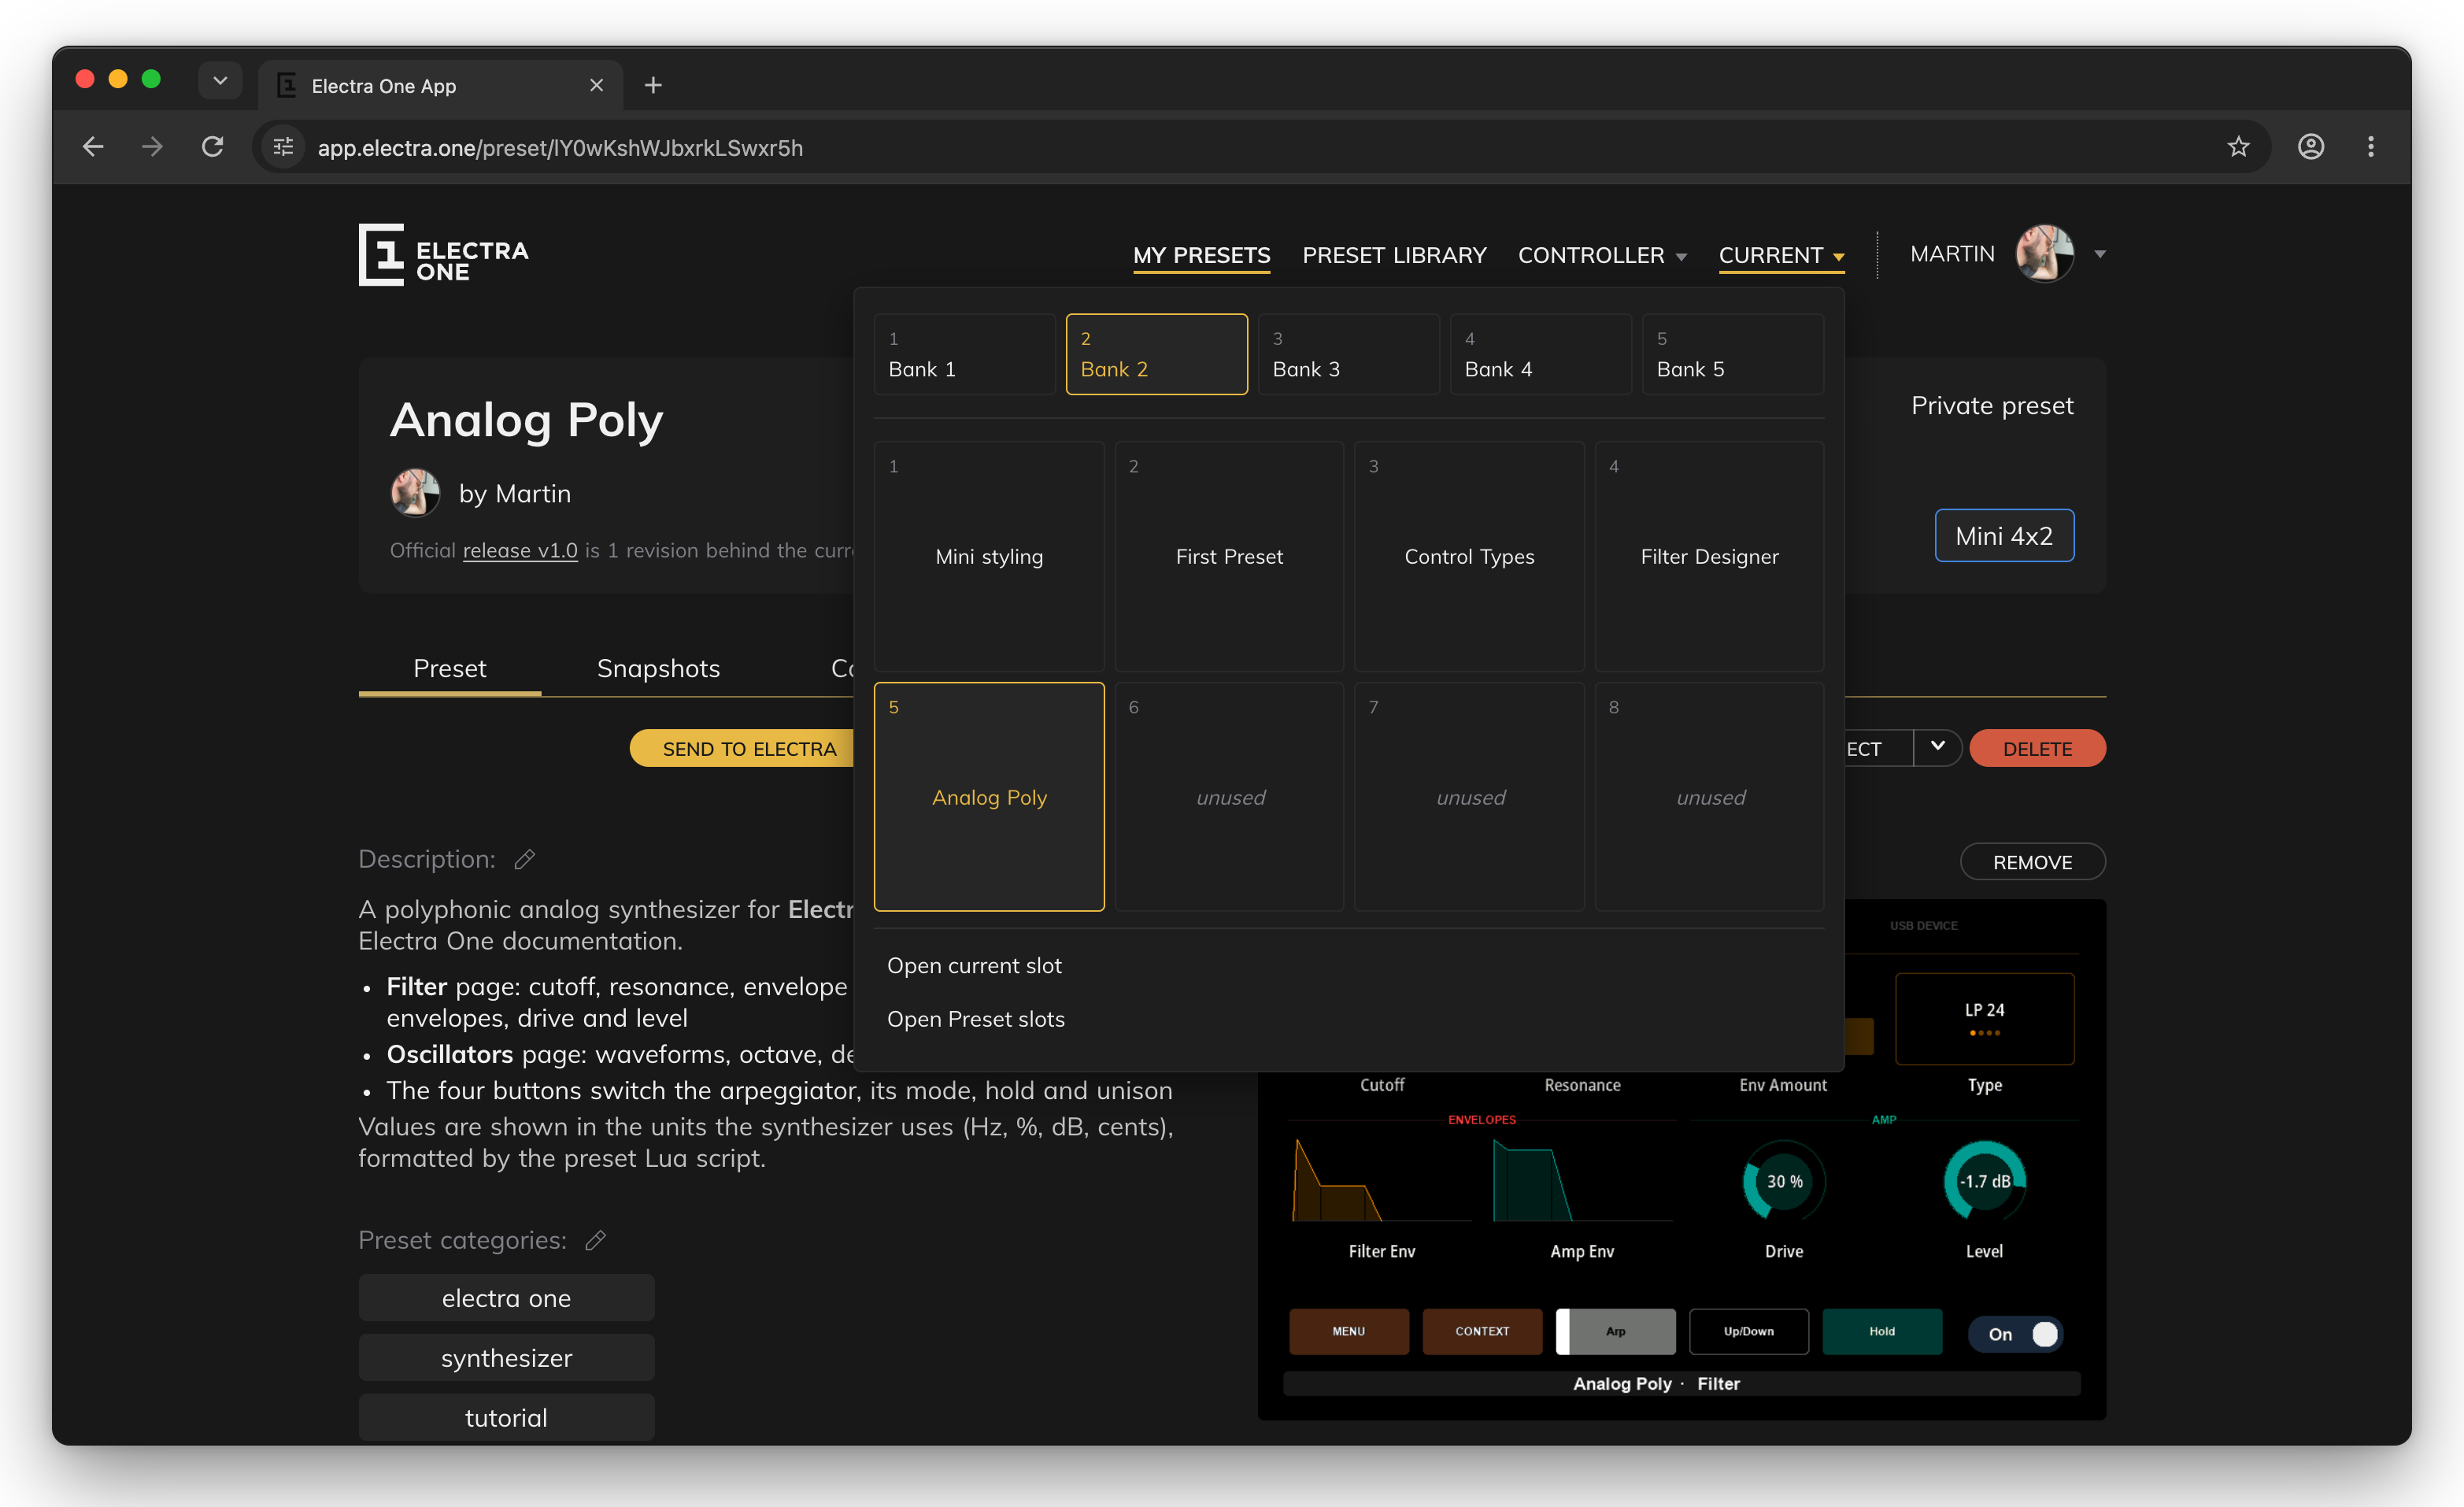Expand the CONTROLLER dropdown menu
Viewport: 2464px width, 1507px height.
(1602, 256)
